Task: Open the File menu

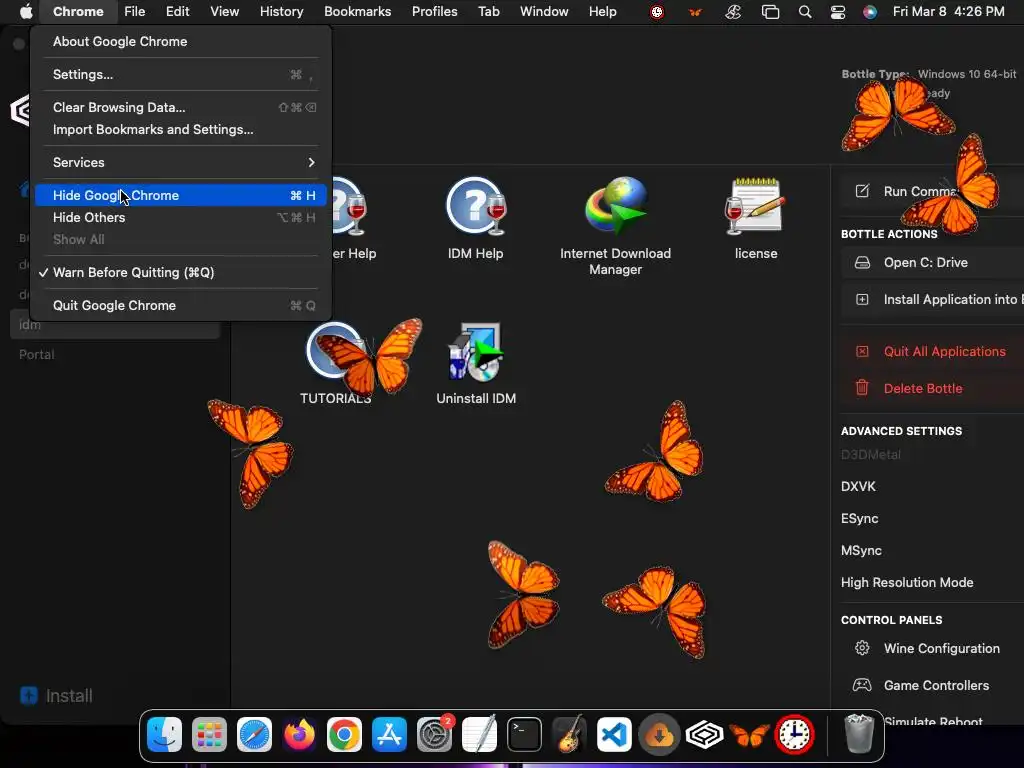Action: click(x=135, y=11)
